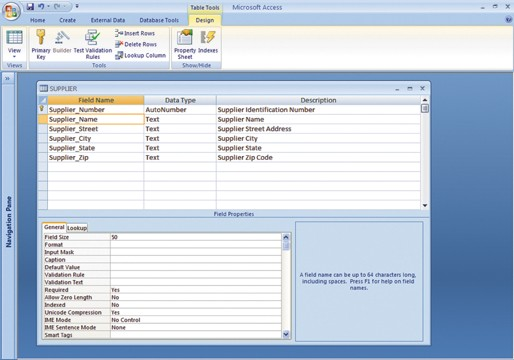
Task: Click the AutoNumber data type cell
Action: point(180,110)
